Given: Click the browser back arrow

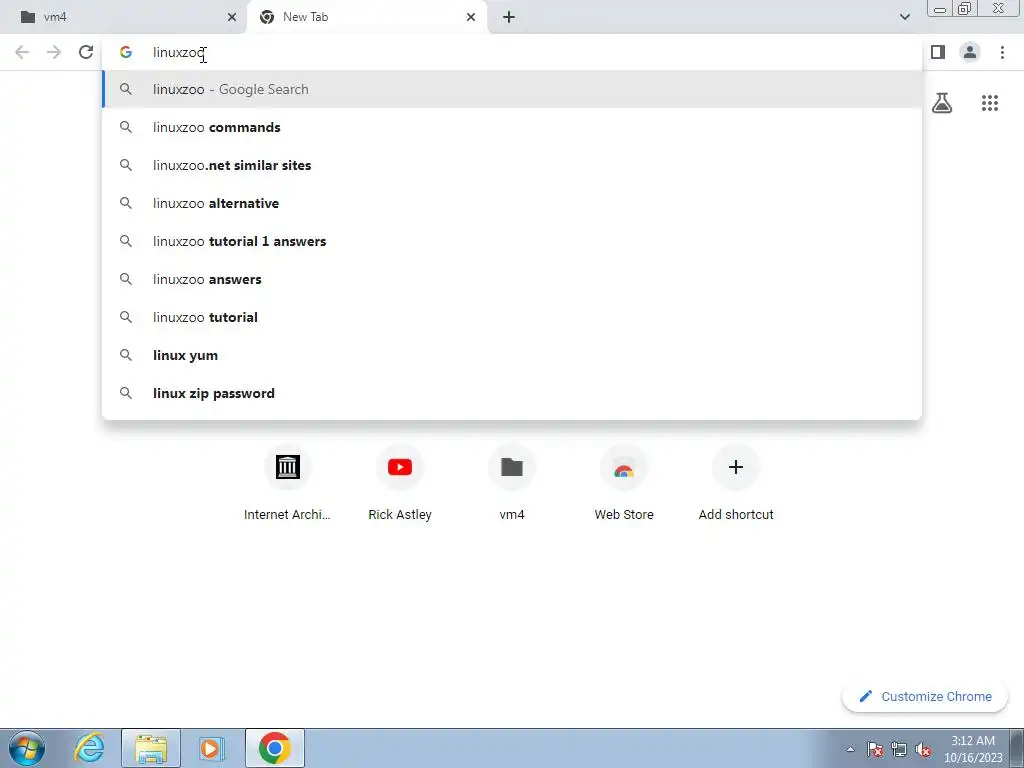Looking at the screenshot, I should [x=22, y=52].
